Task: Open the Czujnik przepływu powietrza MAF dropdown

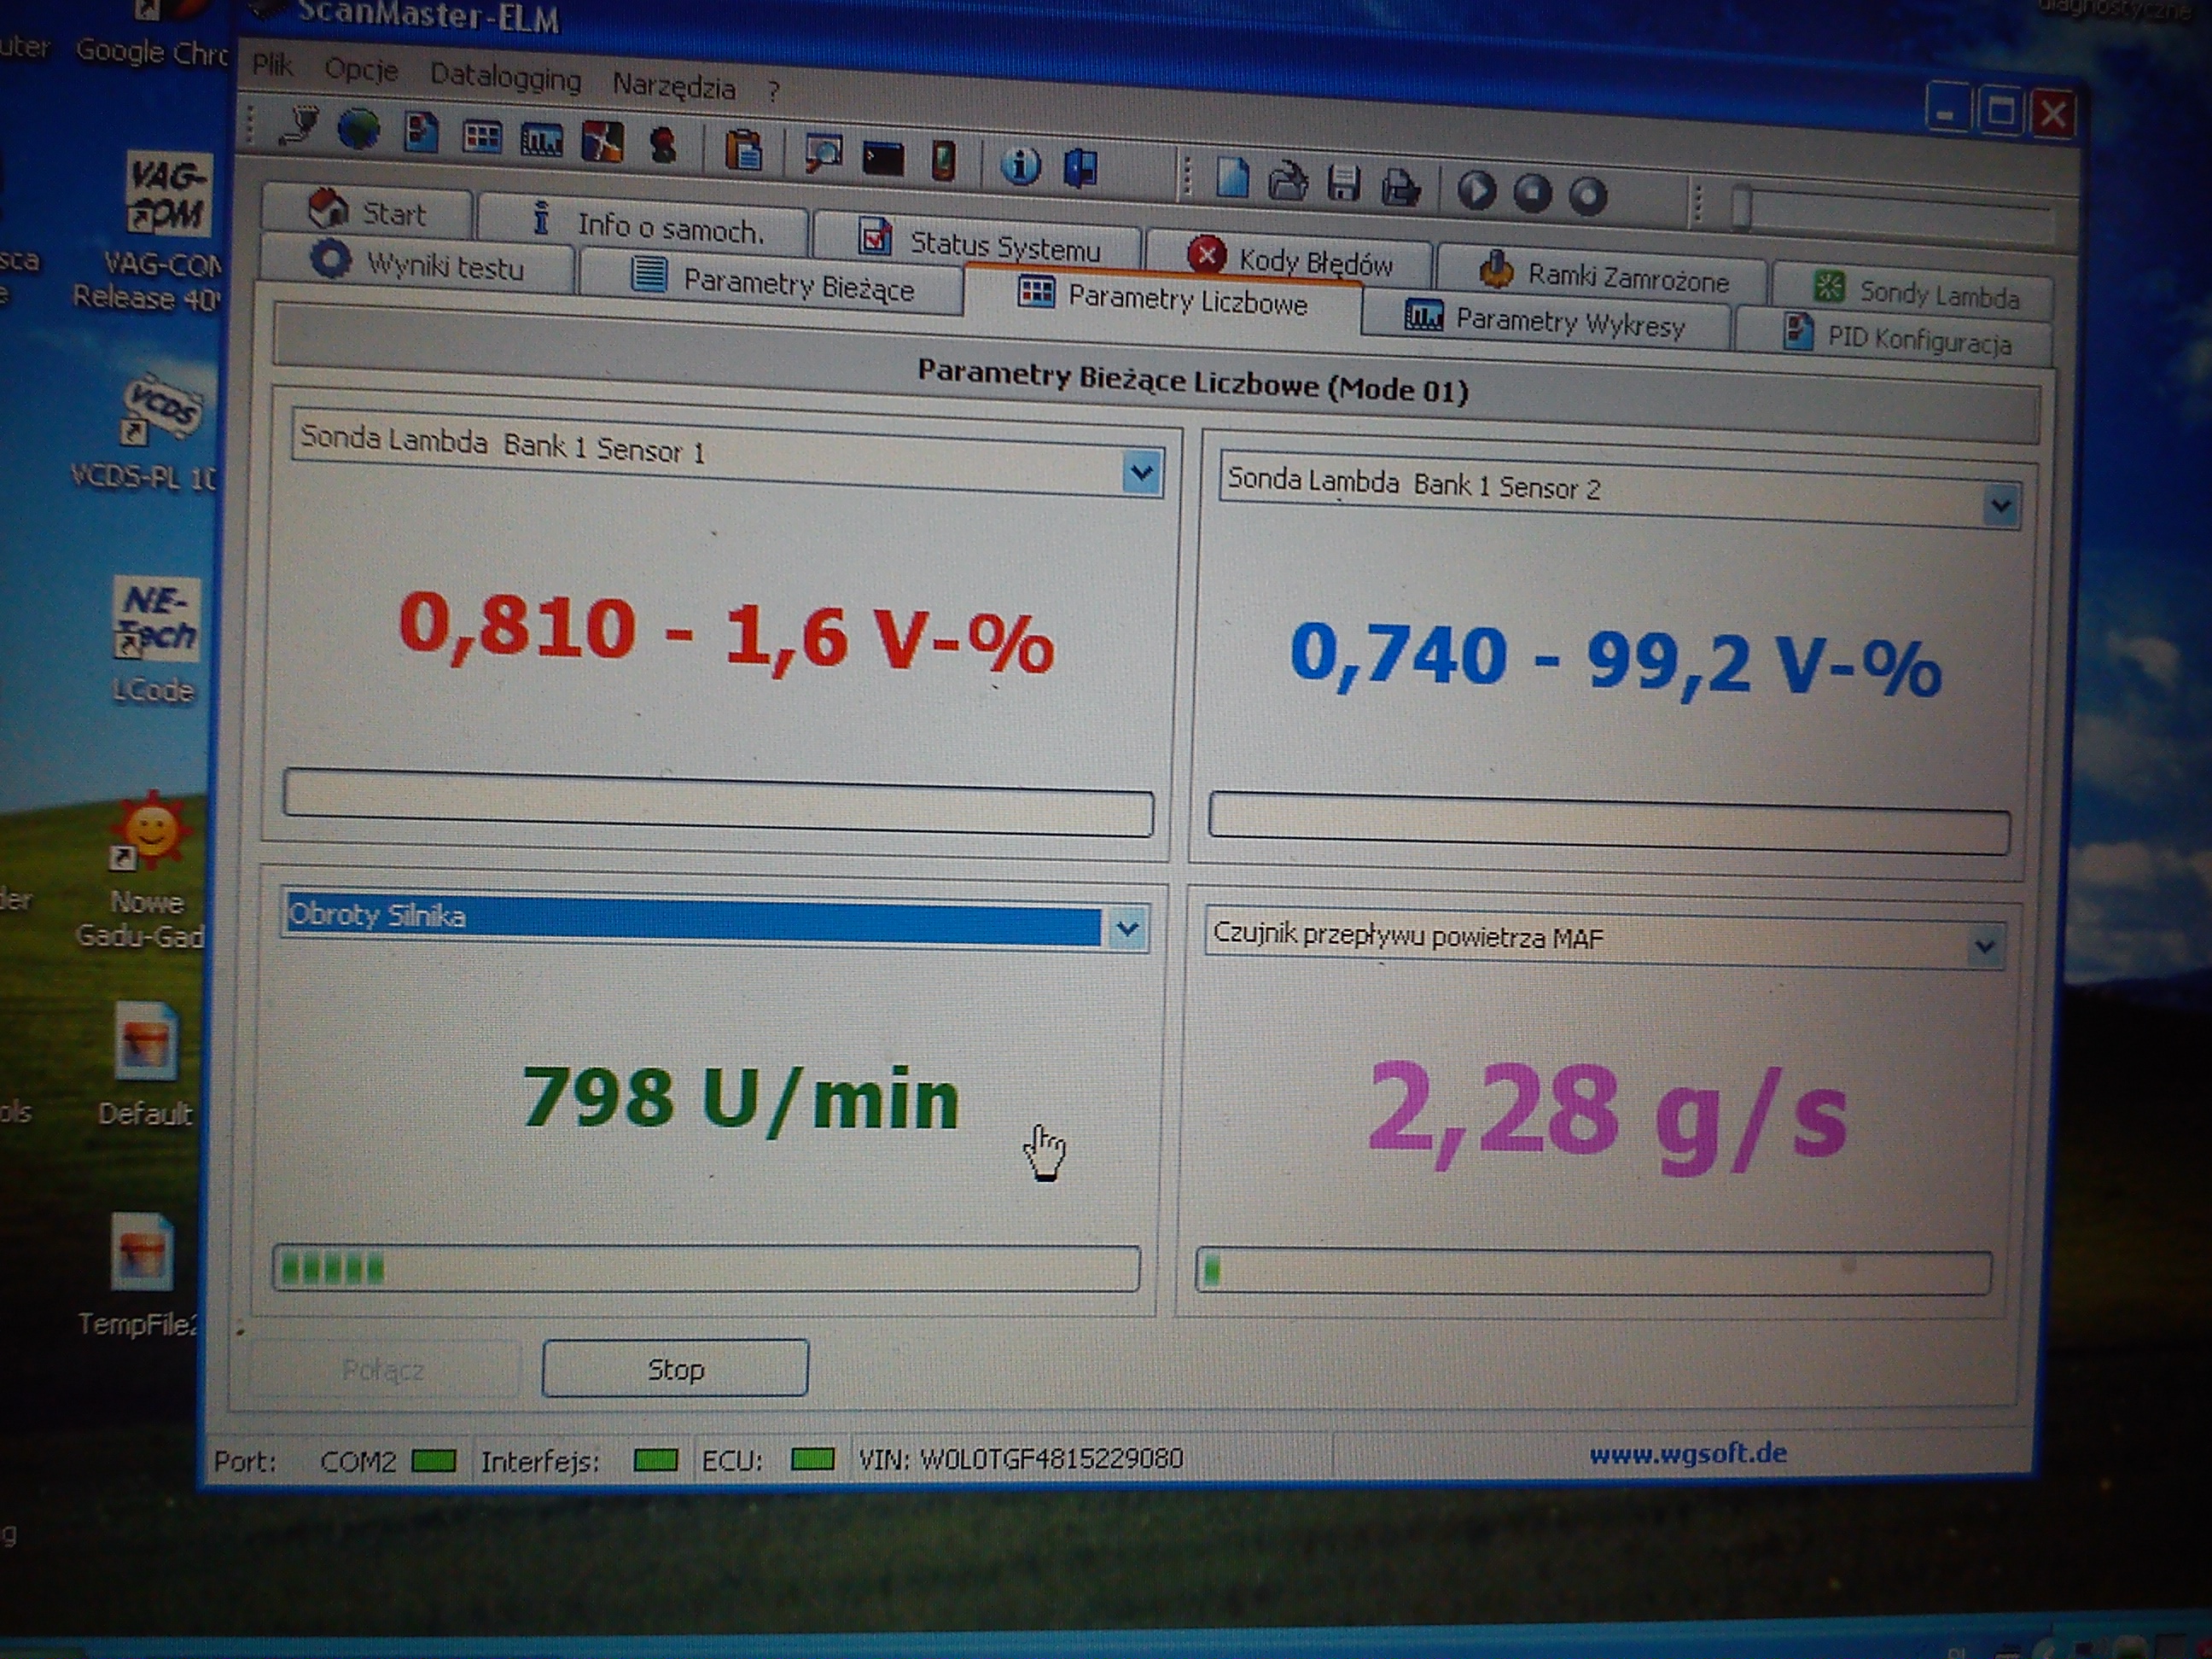Action: 1985,945
